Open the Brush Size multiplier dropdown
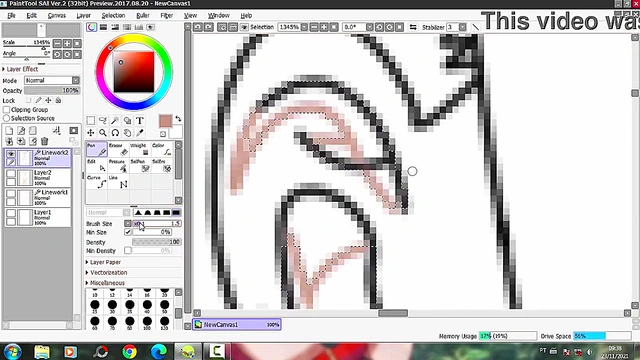Image resolution: width=640 pixels, height=360 pixels. [x=128, y=223]
